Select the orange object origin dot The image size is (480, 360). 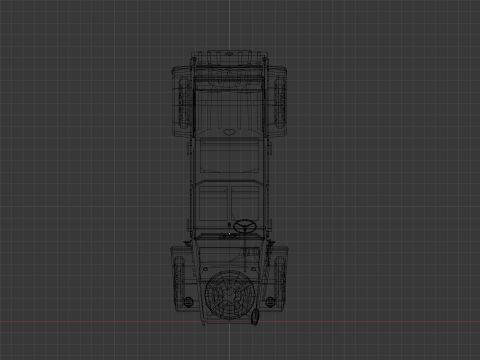[x=229, y=234]
